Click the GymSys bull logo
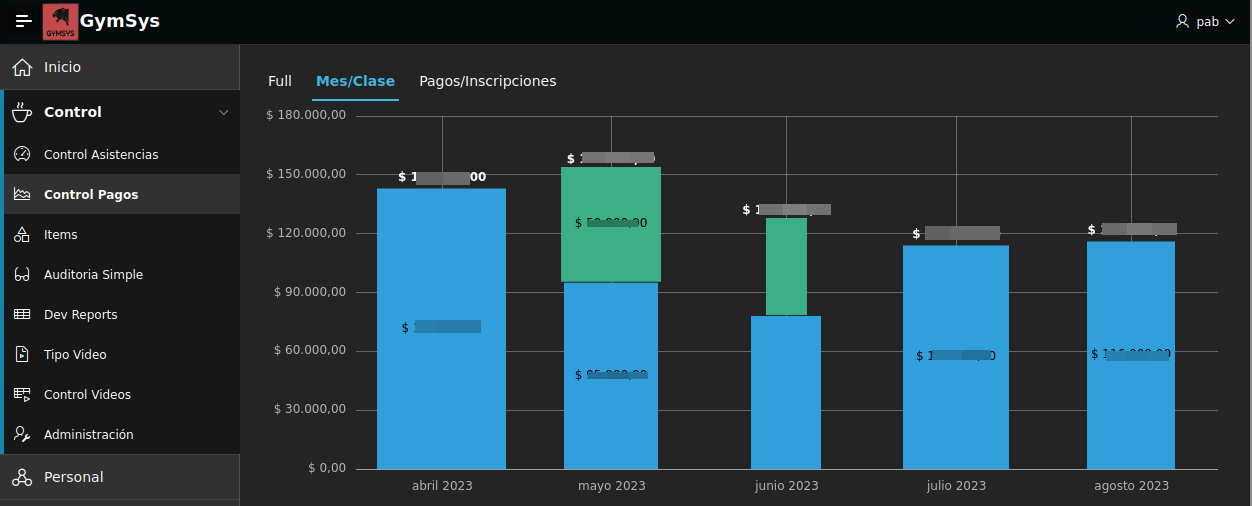Viewport: 1252px width, 506px height. click(60, 22)
